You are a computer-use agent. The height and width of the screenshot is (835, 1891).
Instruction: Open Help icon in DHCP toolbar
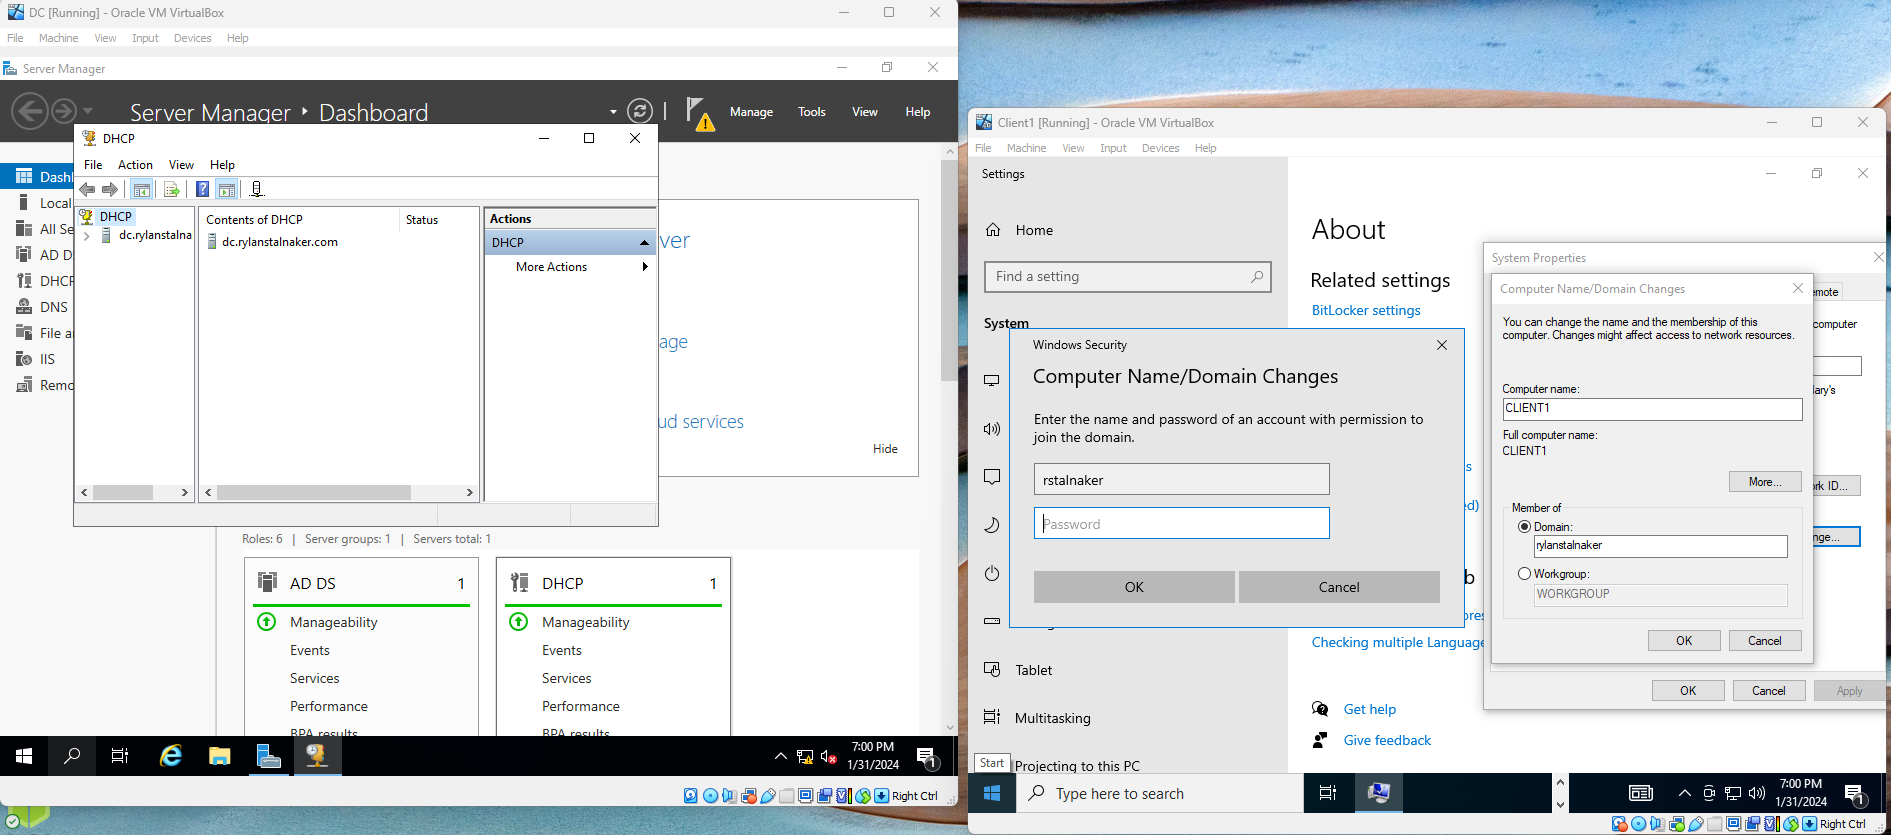click(203, 189)
